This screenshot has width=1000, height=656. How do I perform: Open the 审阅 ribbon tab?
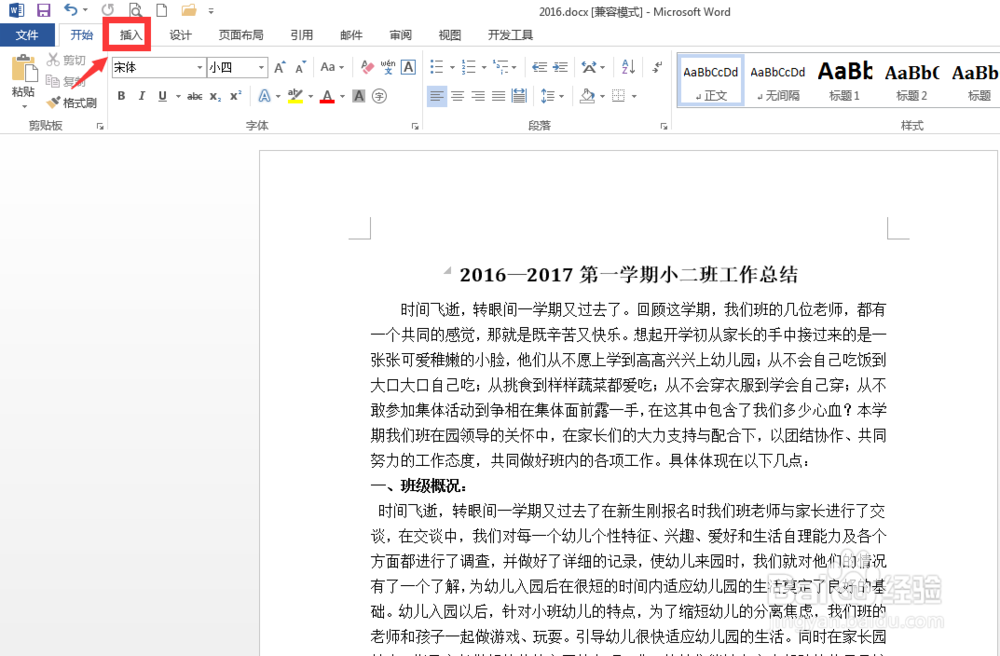click(400, 34)
